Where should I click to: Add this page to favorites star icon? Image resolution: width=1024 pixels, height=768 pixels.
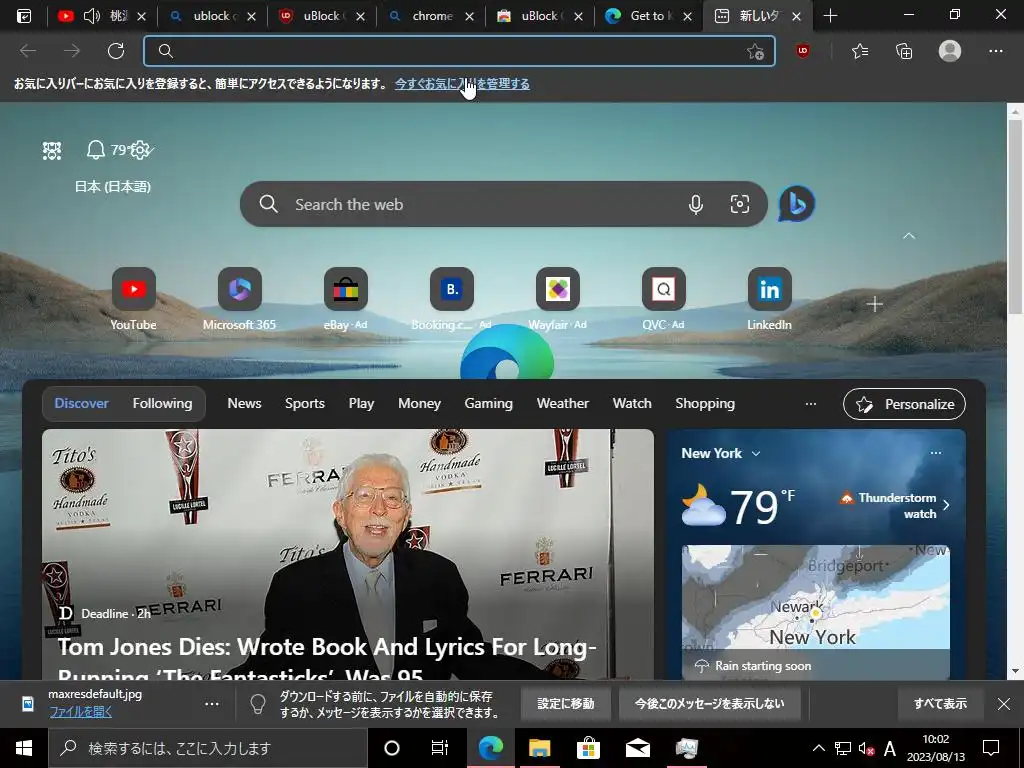[755, 51]
